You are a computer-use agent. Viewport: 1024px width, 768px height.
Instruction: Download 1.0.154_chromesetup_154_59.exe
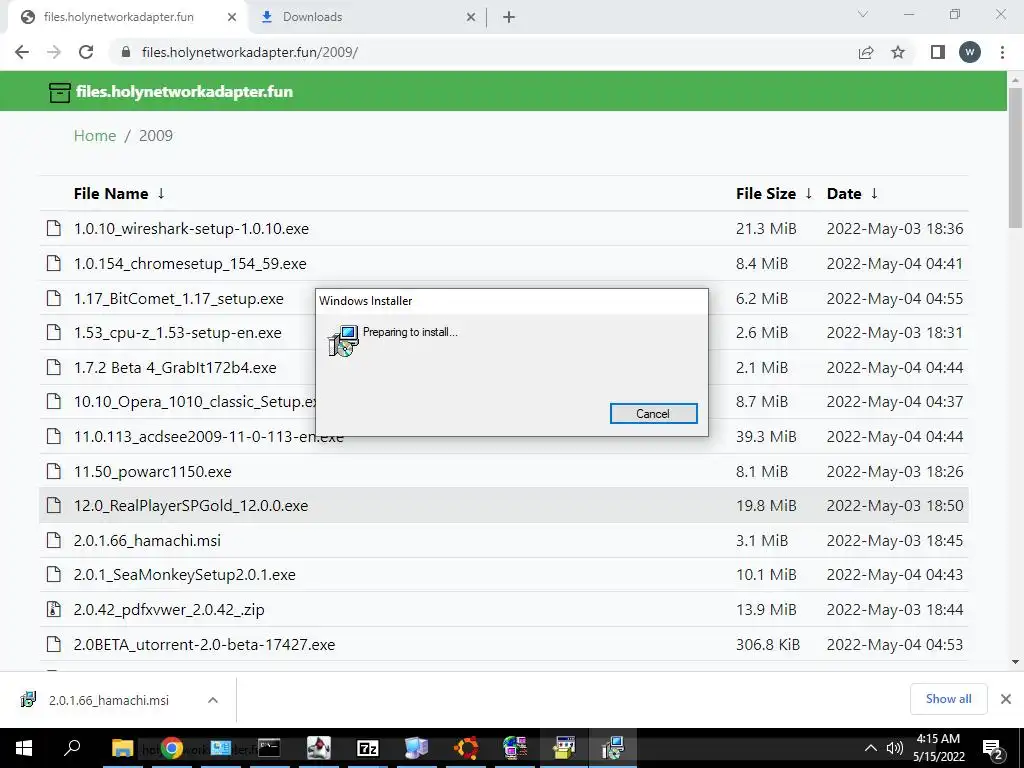tap(190, 264)
